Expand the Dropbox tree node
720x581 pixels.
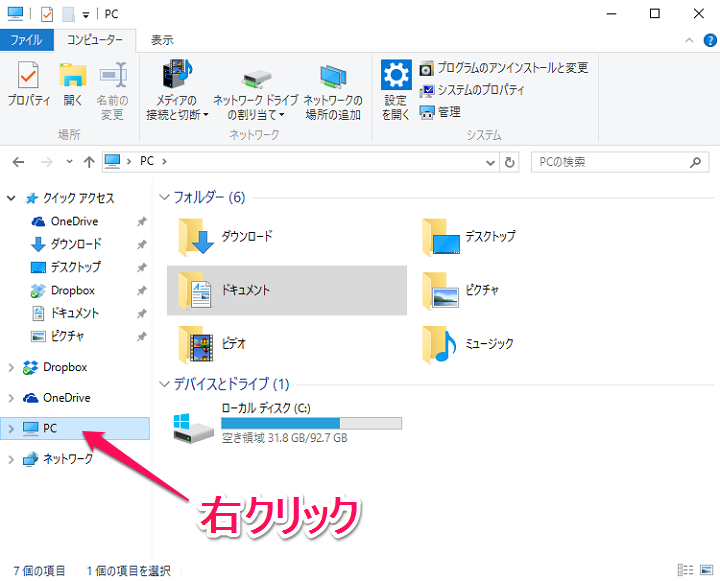coord(11,367)
